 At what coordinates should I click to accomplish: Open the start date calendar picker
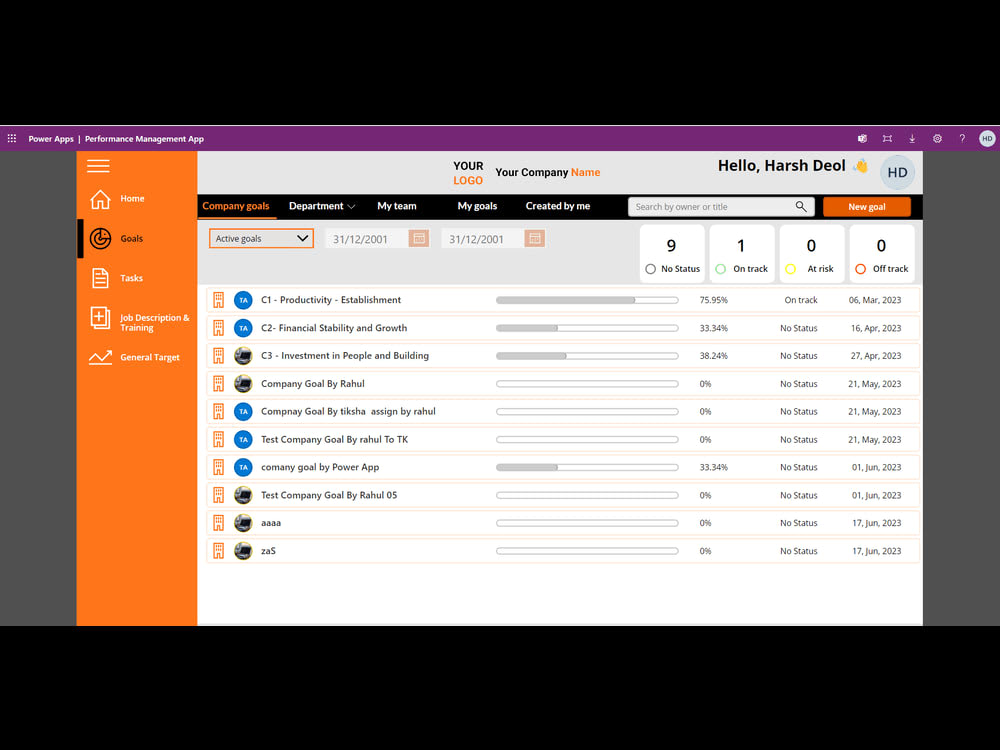tap(419, 238)
